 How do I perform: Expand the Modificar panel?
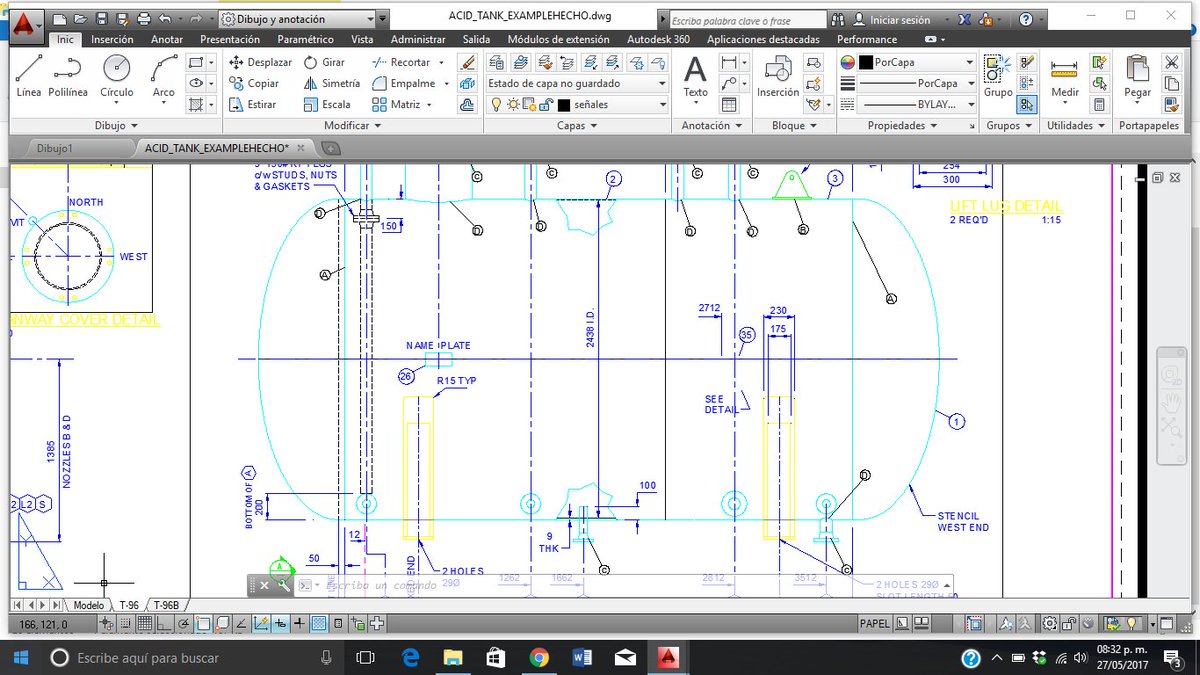[x=353, y=126]
